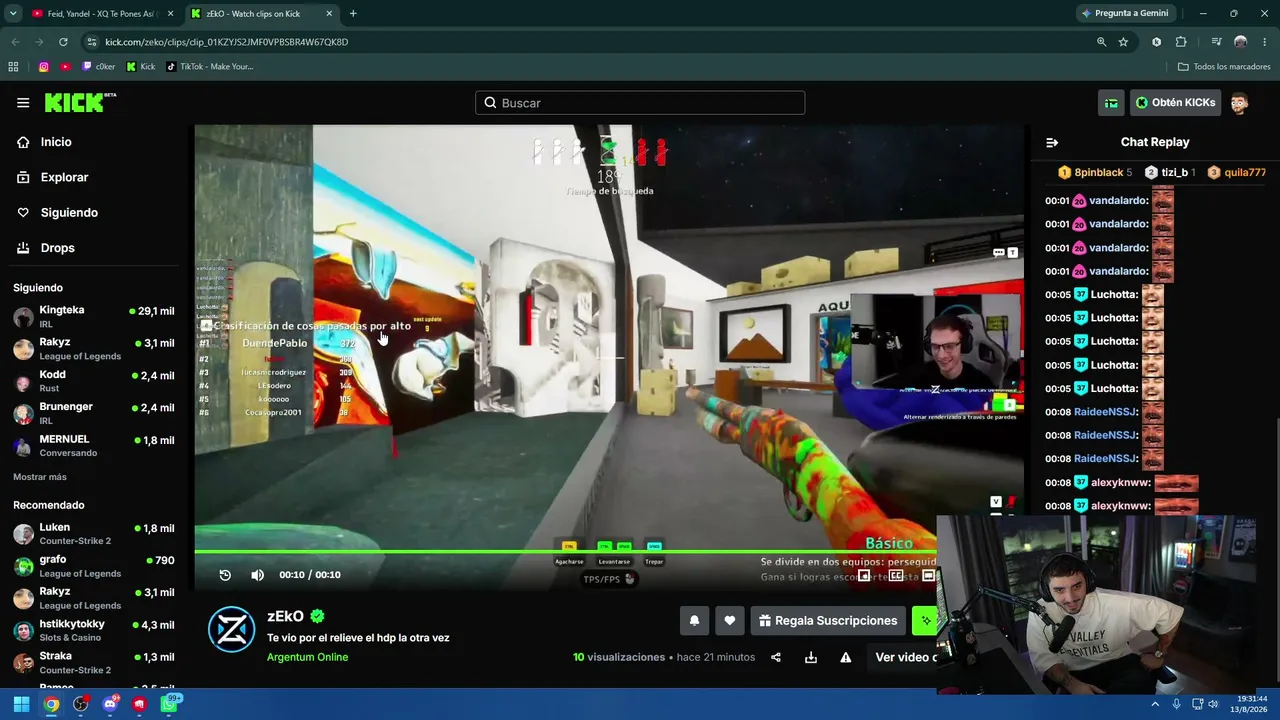Toggle theater mode on the clip
1280x720 pixels.
[x=928, y=575]
